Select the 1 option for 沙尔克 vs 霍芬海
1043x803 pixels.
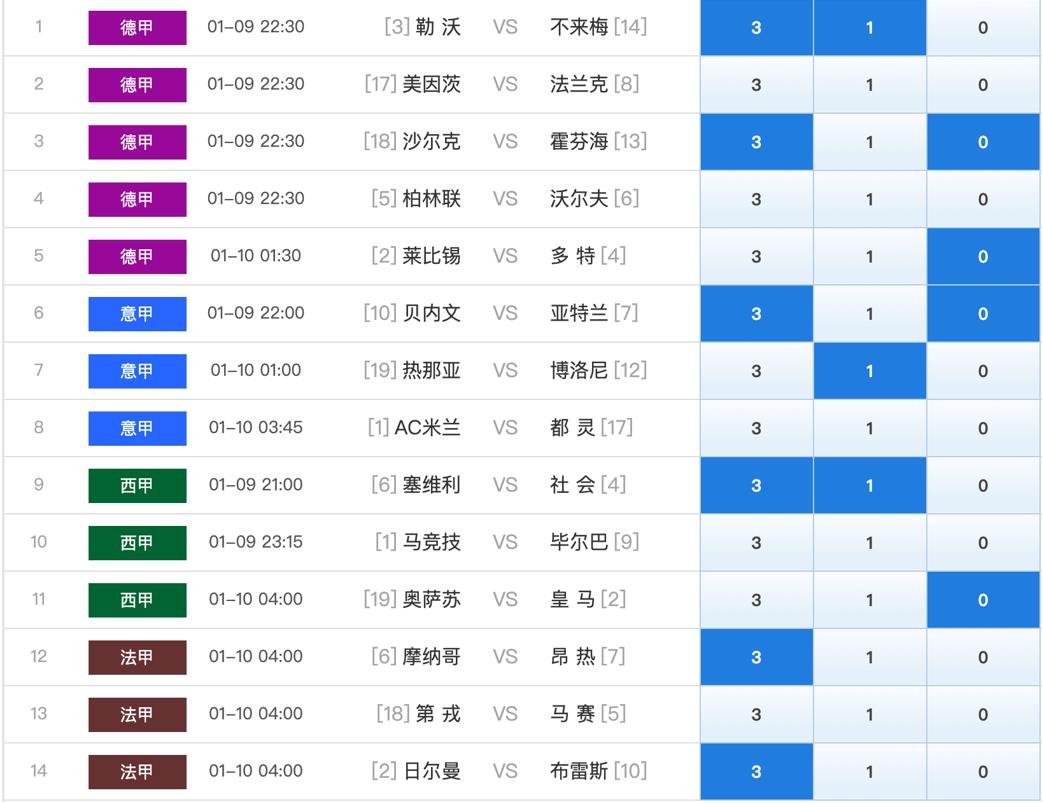pos(869,142)
